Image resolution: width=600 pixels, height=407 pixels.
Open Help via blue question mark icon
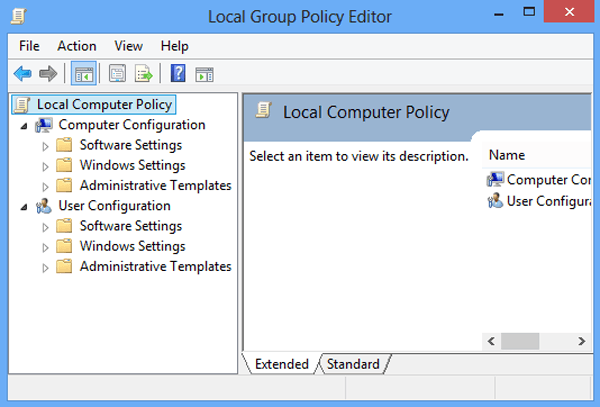[178, 73]
